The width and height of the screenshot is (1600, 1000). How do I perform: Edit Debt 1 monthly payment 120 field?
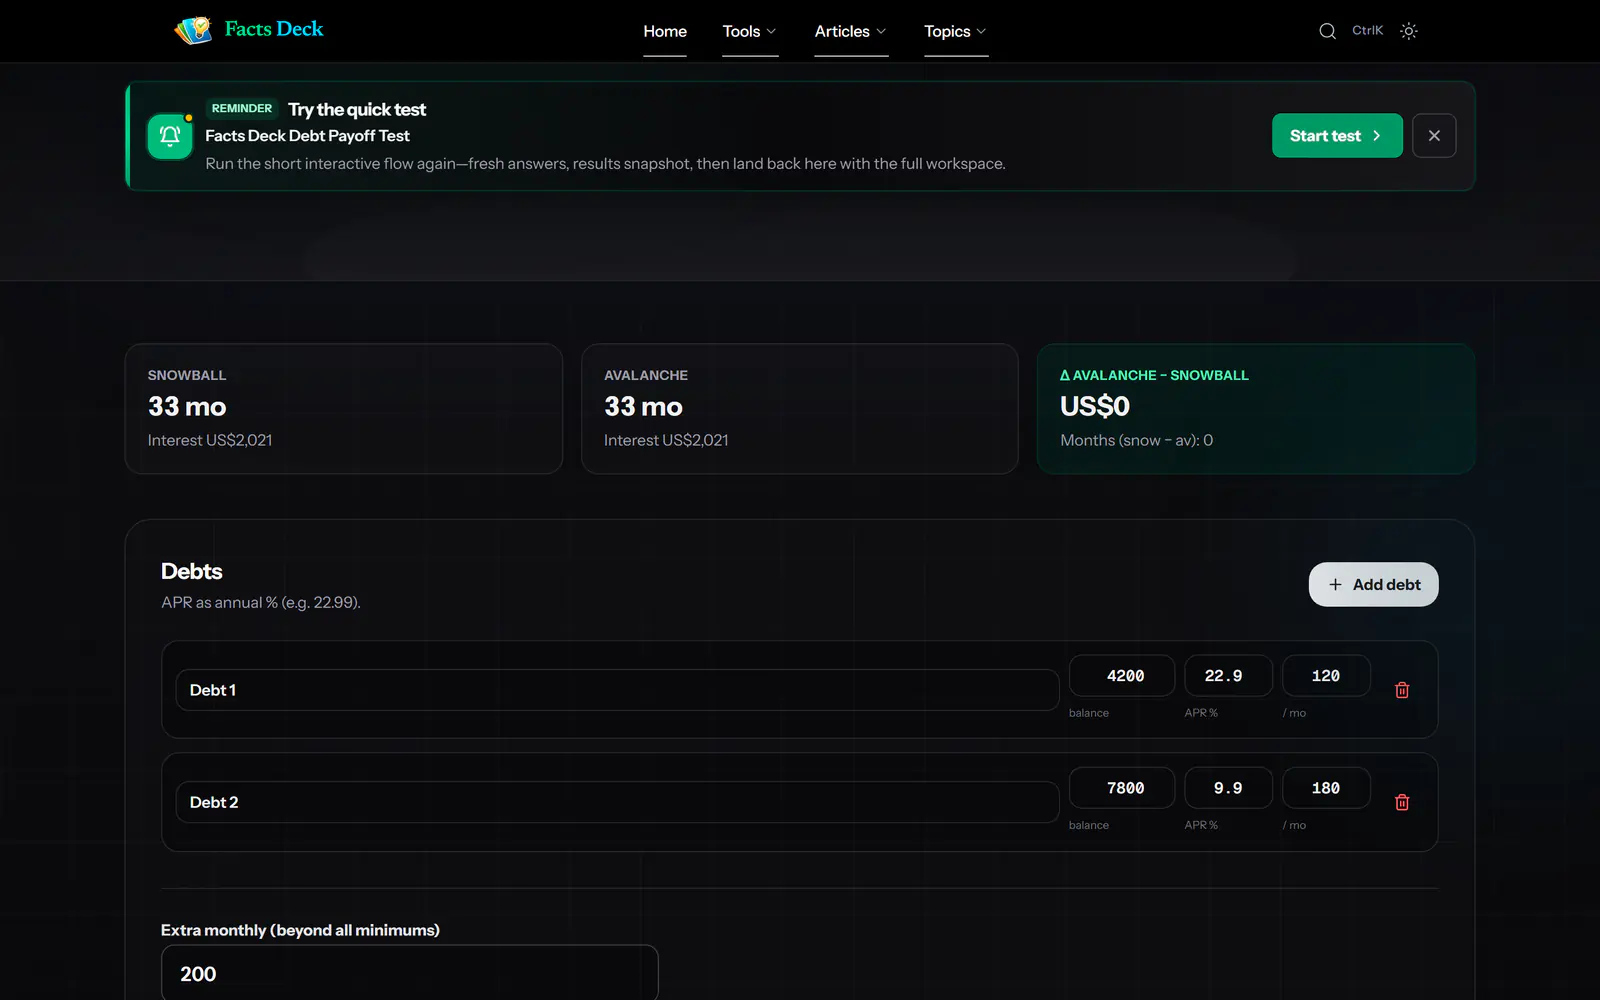pyautogui.click(x=1326, y=676)
